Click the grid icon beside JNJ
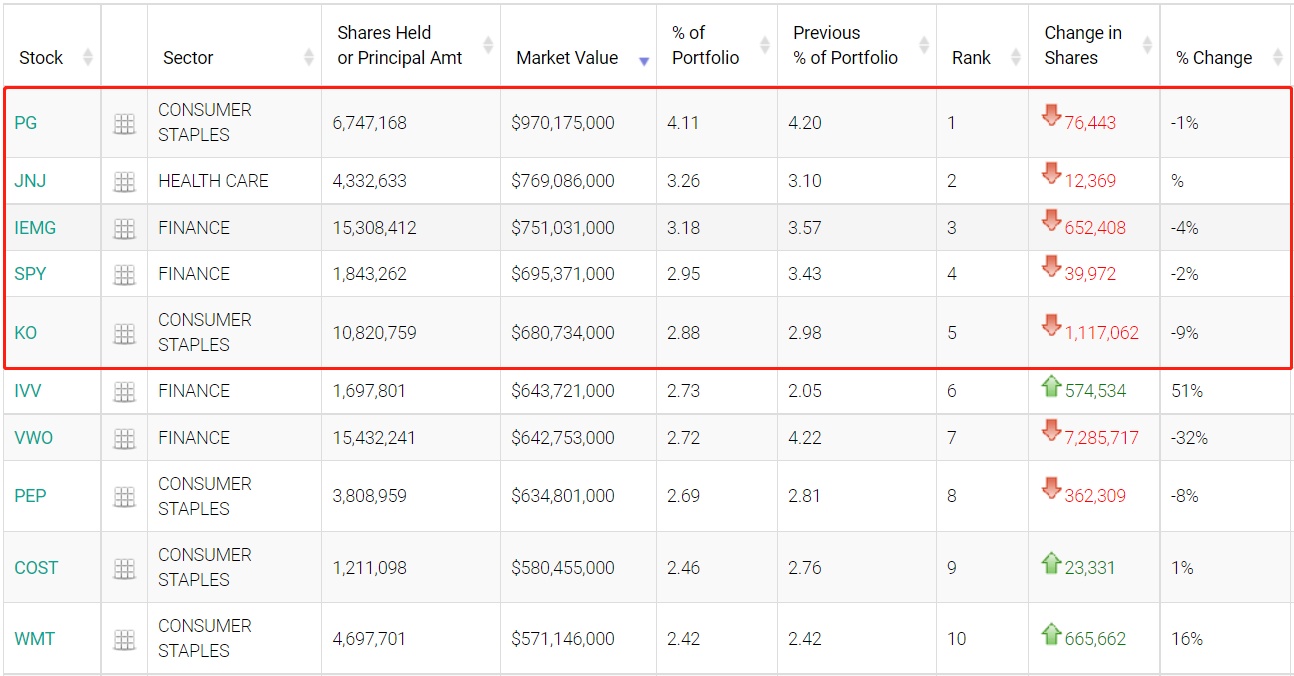Screen dimensions: 1294x676 [x=124, y=182]
